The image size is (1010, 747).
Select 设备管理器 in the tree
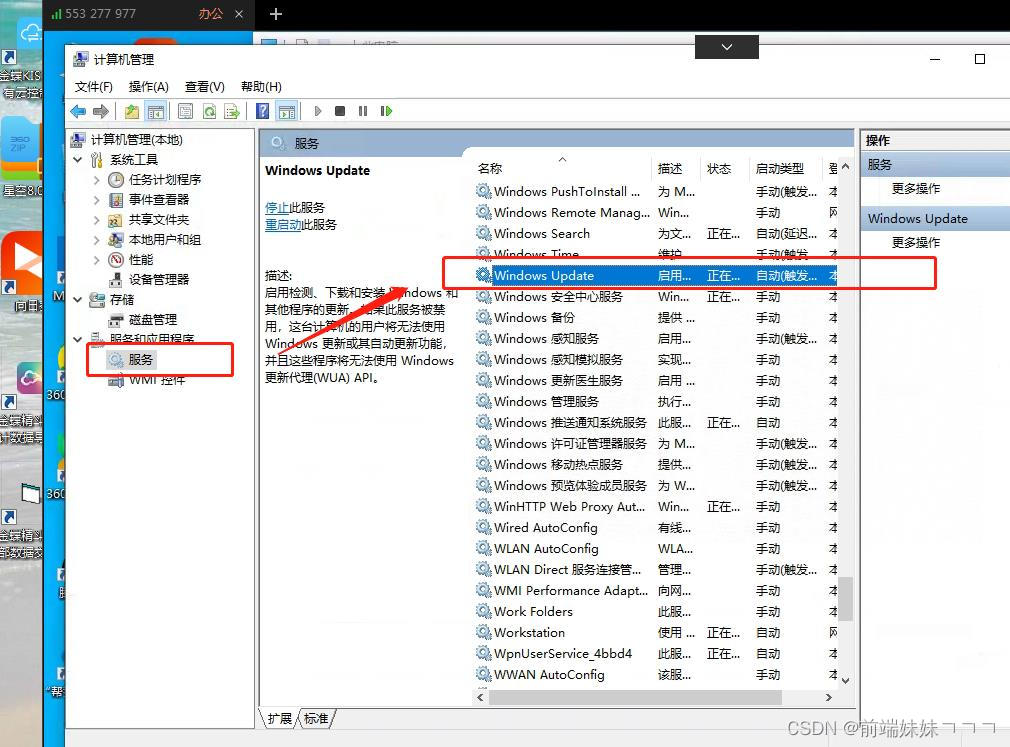(x=149, y=279)
